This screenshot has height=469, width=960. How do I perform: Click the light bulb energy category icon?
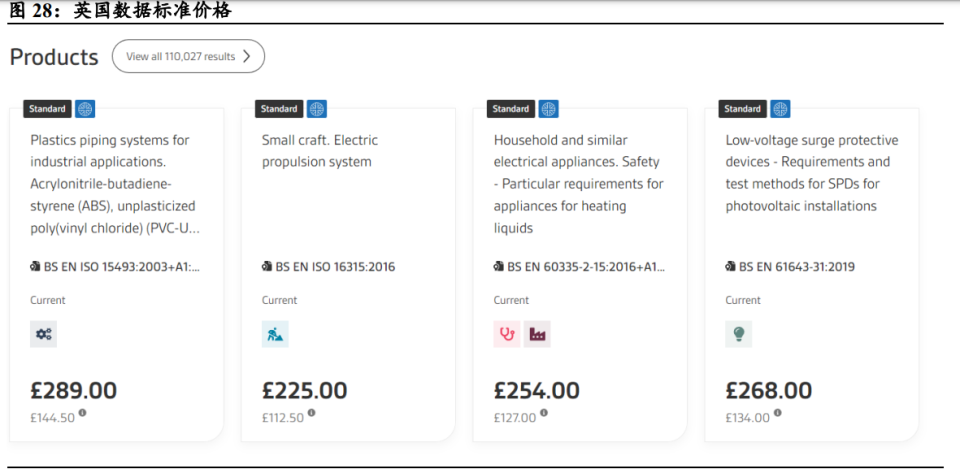point(740,335)
